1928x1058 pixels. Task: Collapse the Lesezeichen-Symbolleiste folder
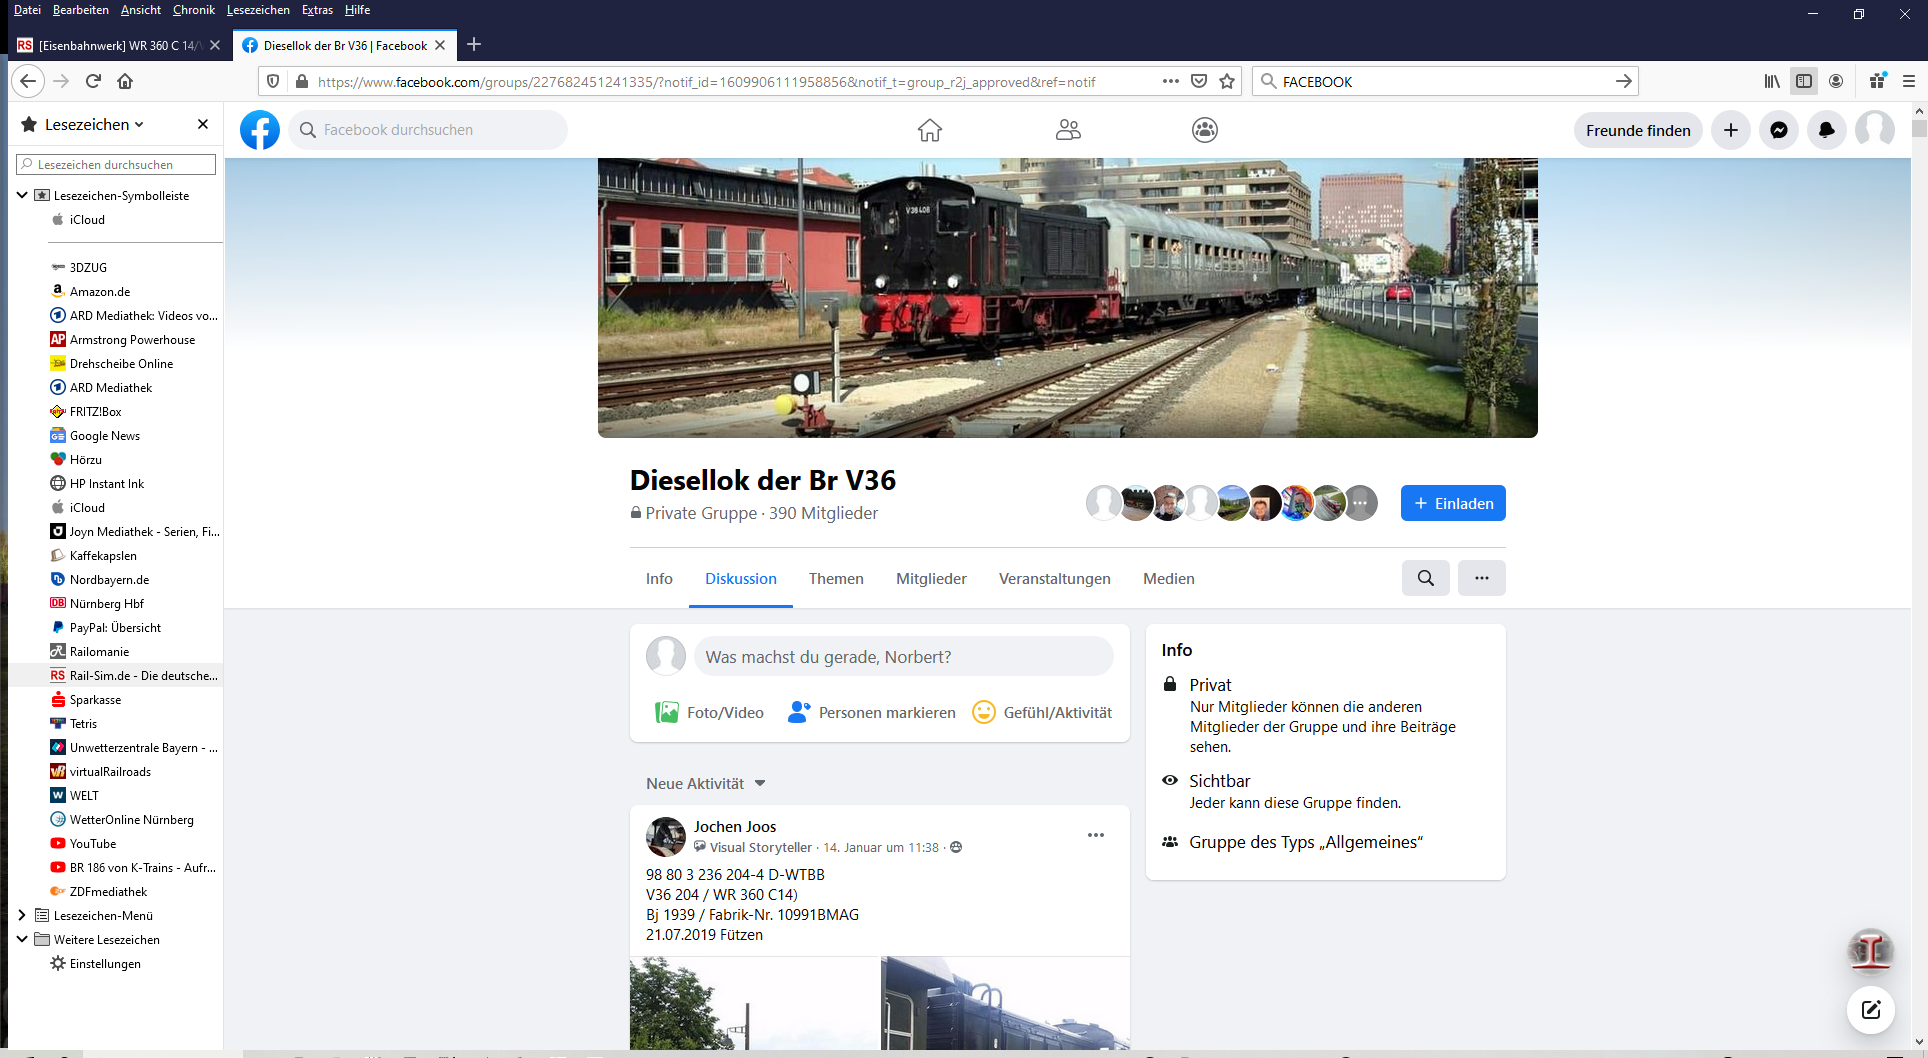click(x=22, y=195)
